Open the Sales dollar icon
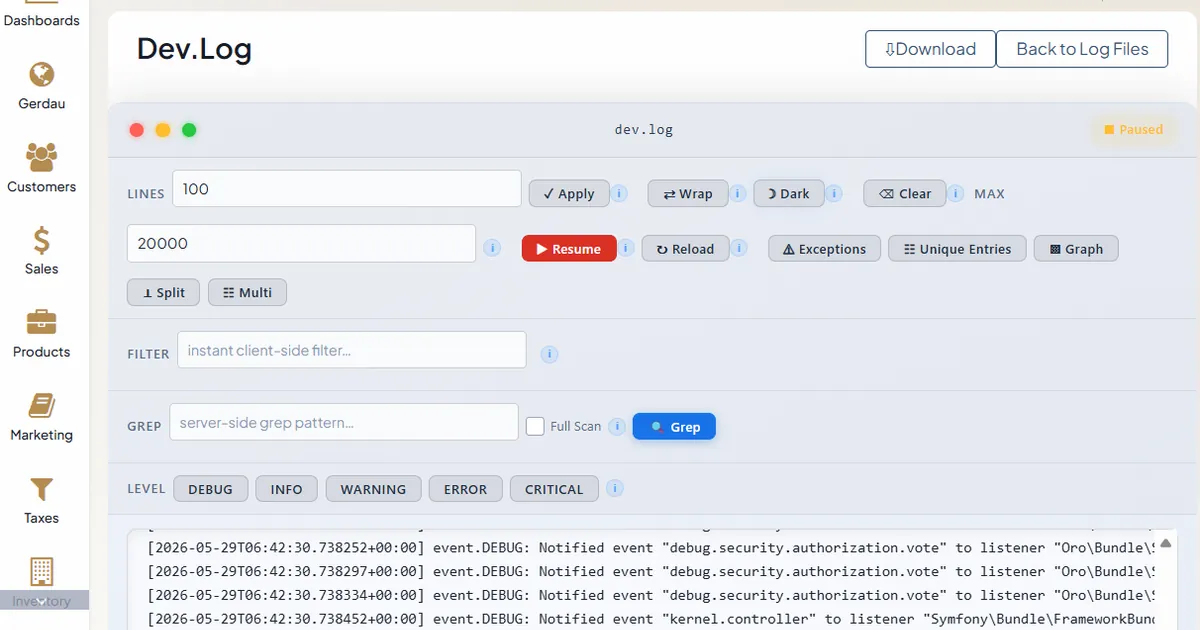 42,240
